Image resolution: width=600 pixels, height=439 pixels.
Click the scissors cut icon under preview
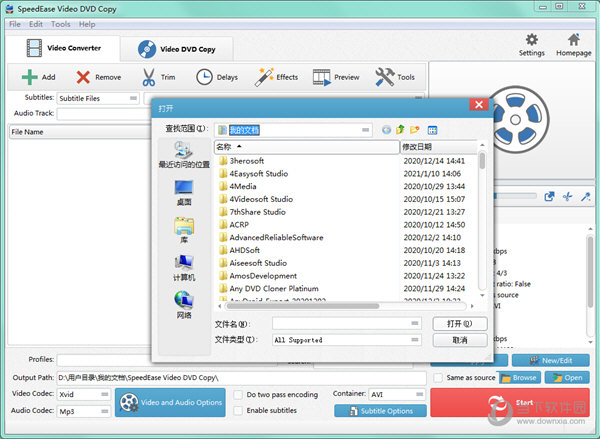[567, 197]
